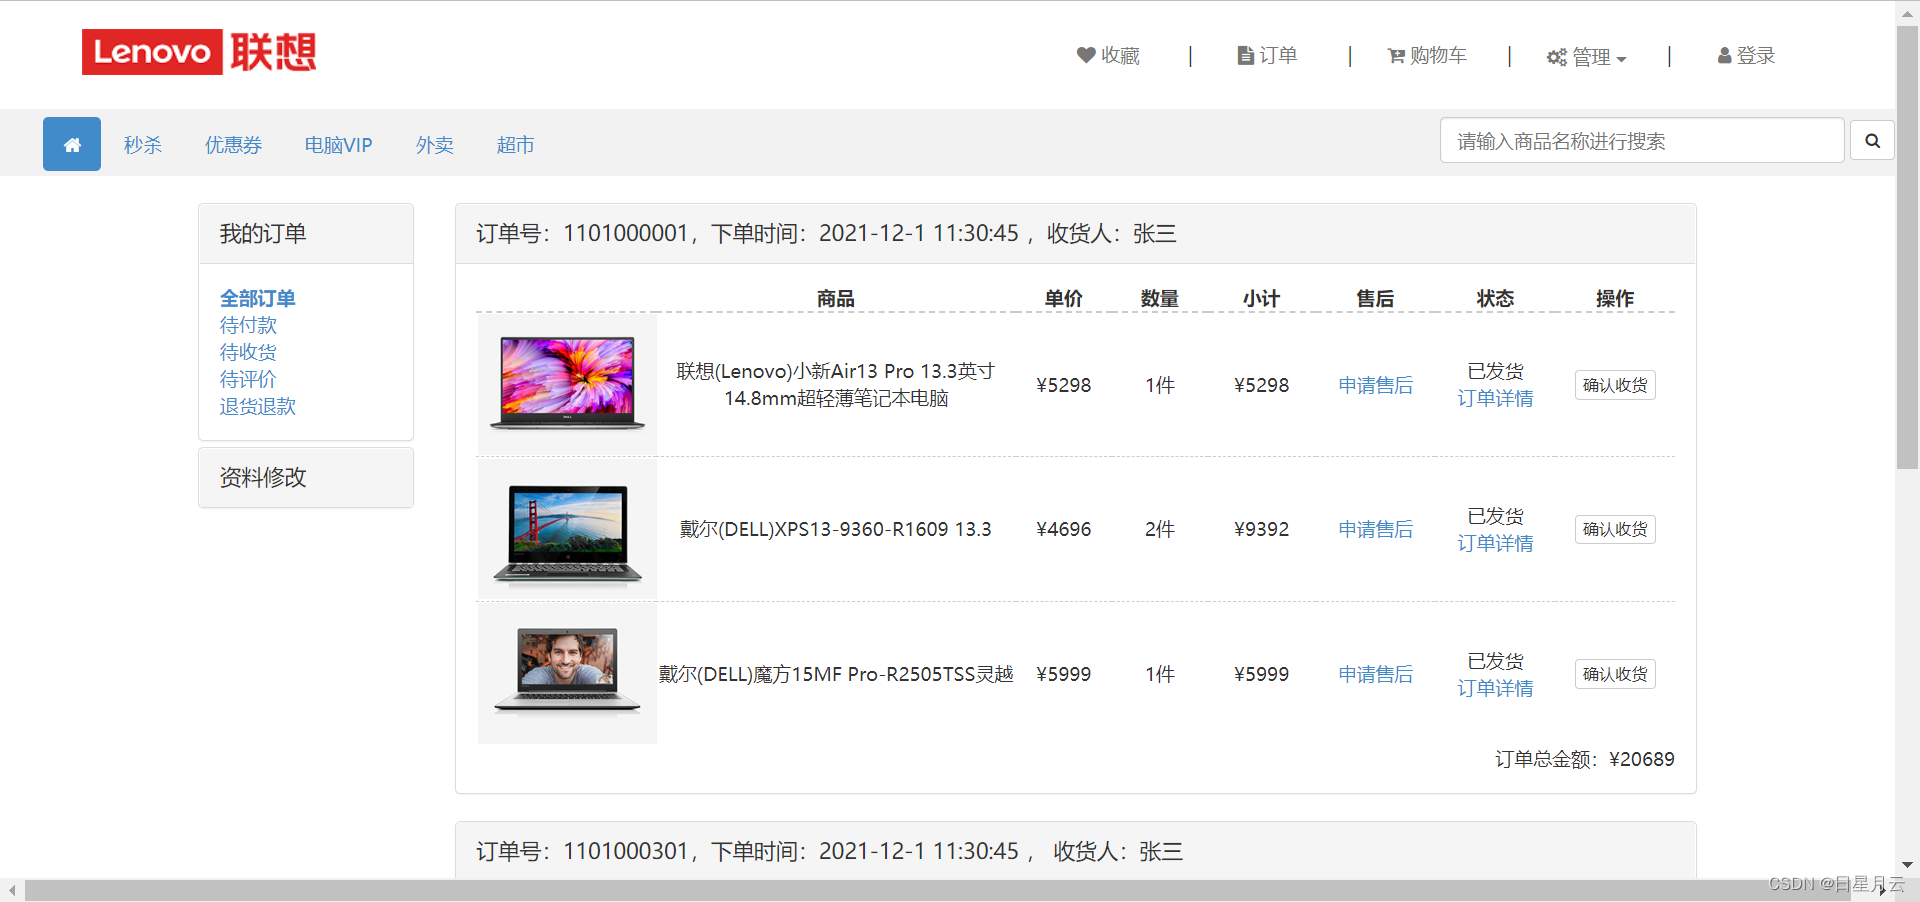Click the 订单总金额: ¥20689 text
Image resolution: width=1920 pixels, height=902 pixels.
[x=1584, y=759]
